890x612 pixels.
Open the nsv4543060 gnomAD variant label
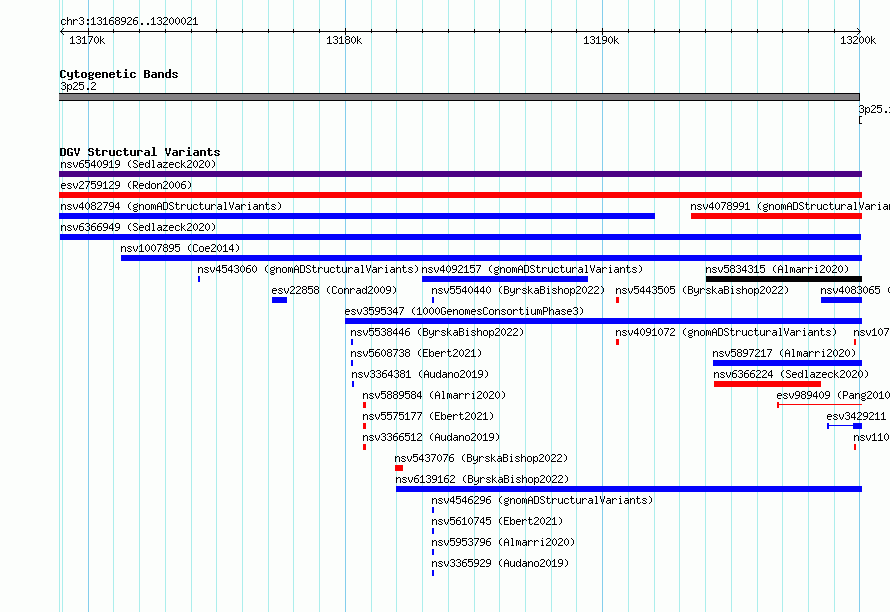pyautogui.click(x=308, y=269)
